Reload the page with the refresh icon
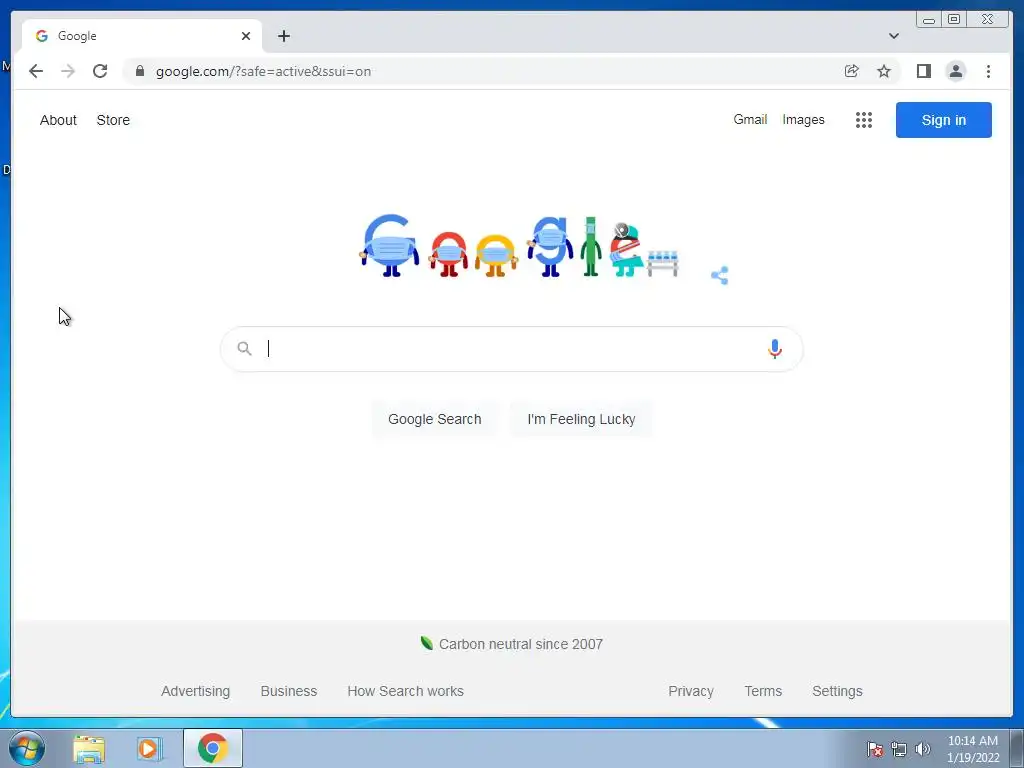1024x768 pixels. pos(100,71)
